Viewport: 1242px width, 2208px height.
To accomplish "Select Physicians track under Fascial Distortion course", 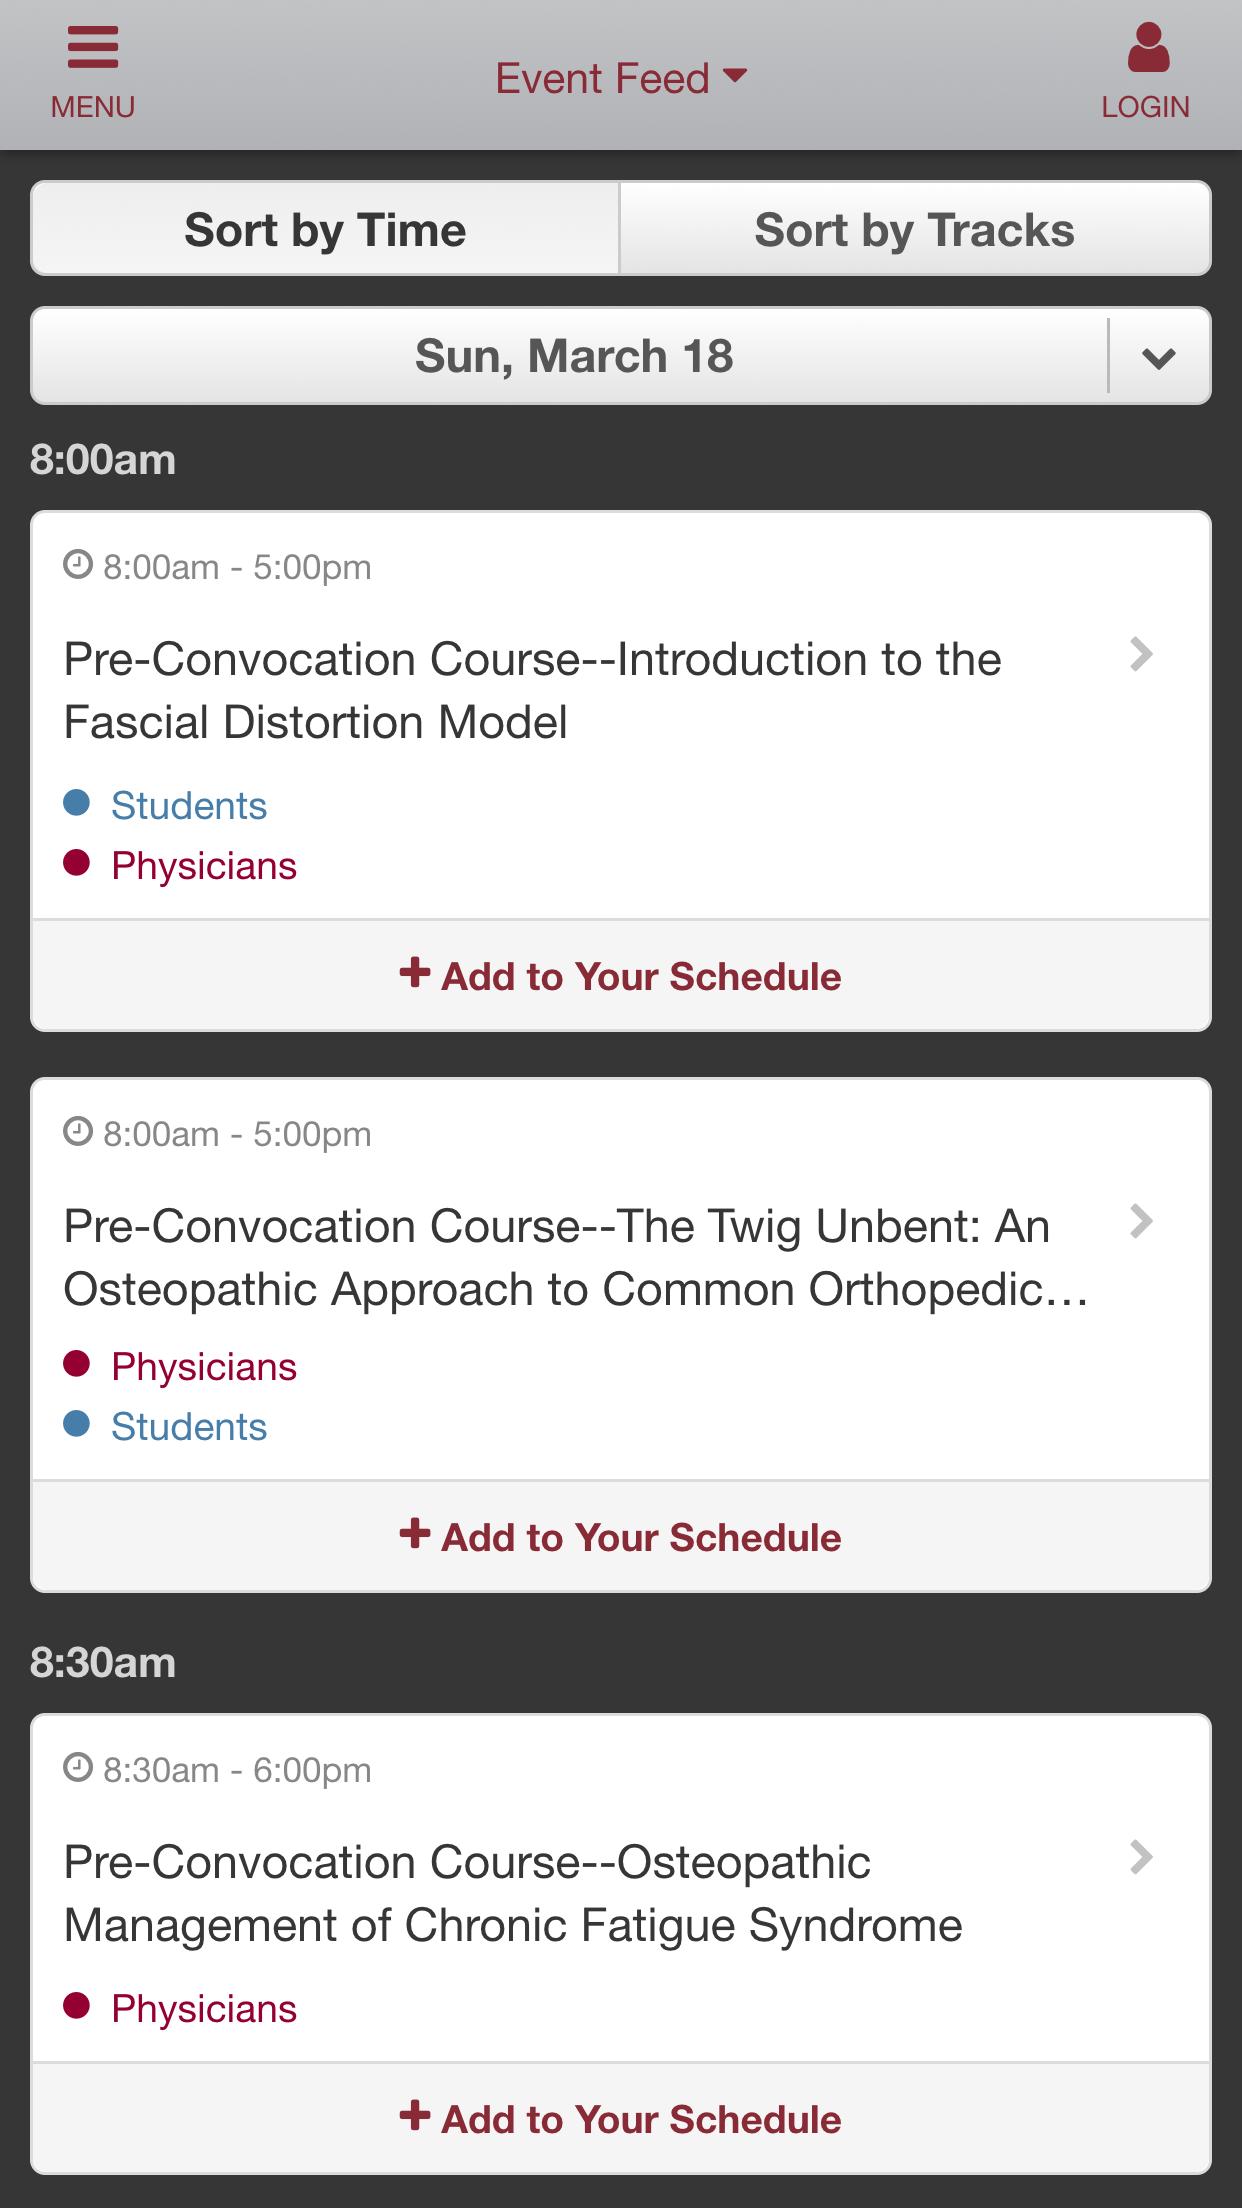I will pyautogui.click(x=204, y=866).
